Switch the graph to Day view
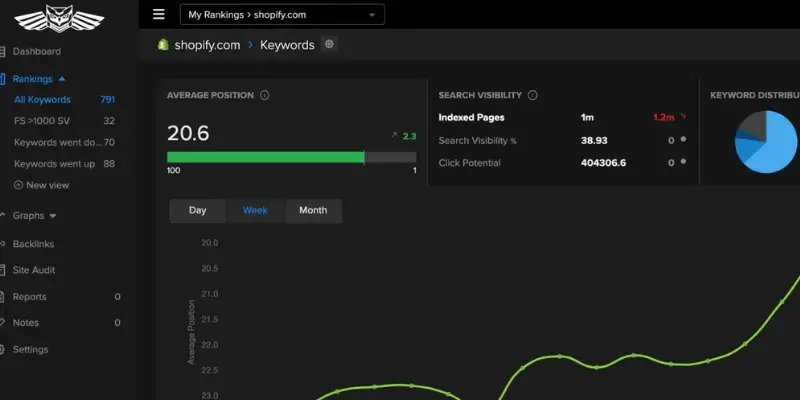The width and height of the screenshot is (800, 400). coord(197,211)
